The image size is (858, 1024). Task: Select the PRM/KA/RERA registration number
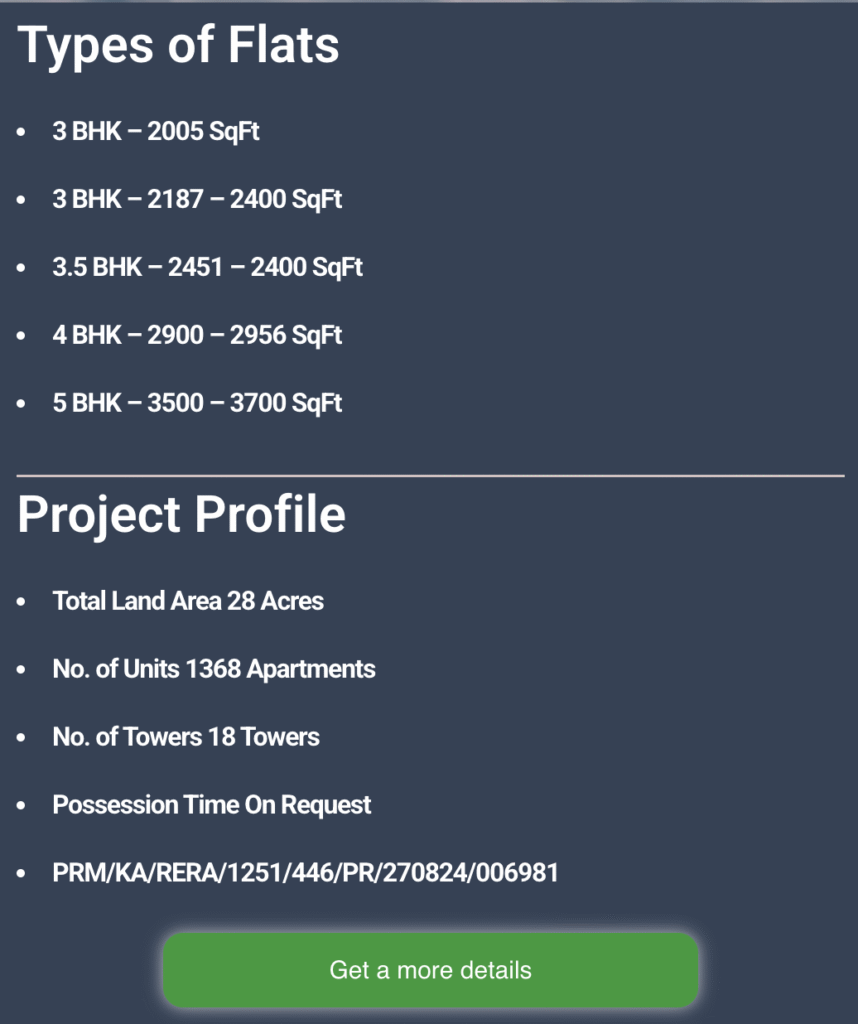click(x=306, y=872)
